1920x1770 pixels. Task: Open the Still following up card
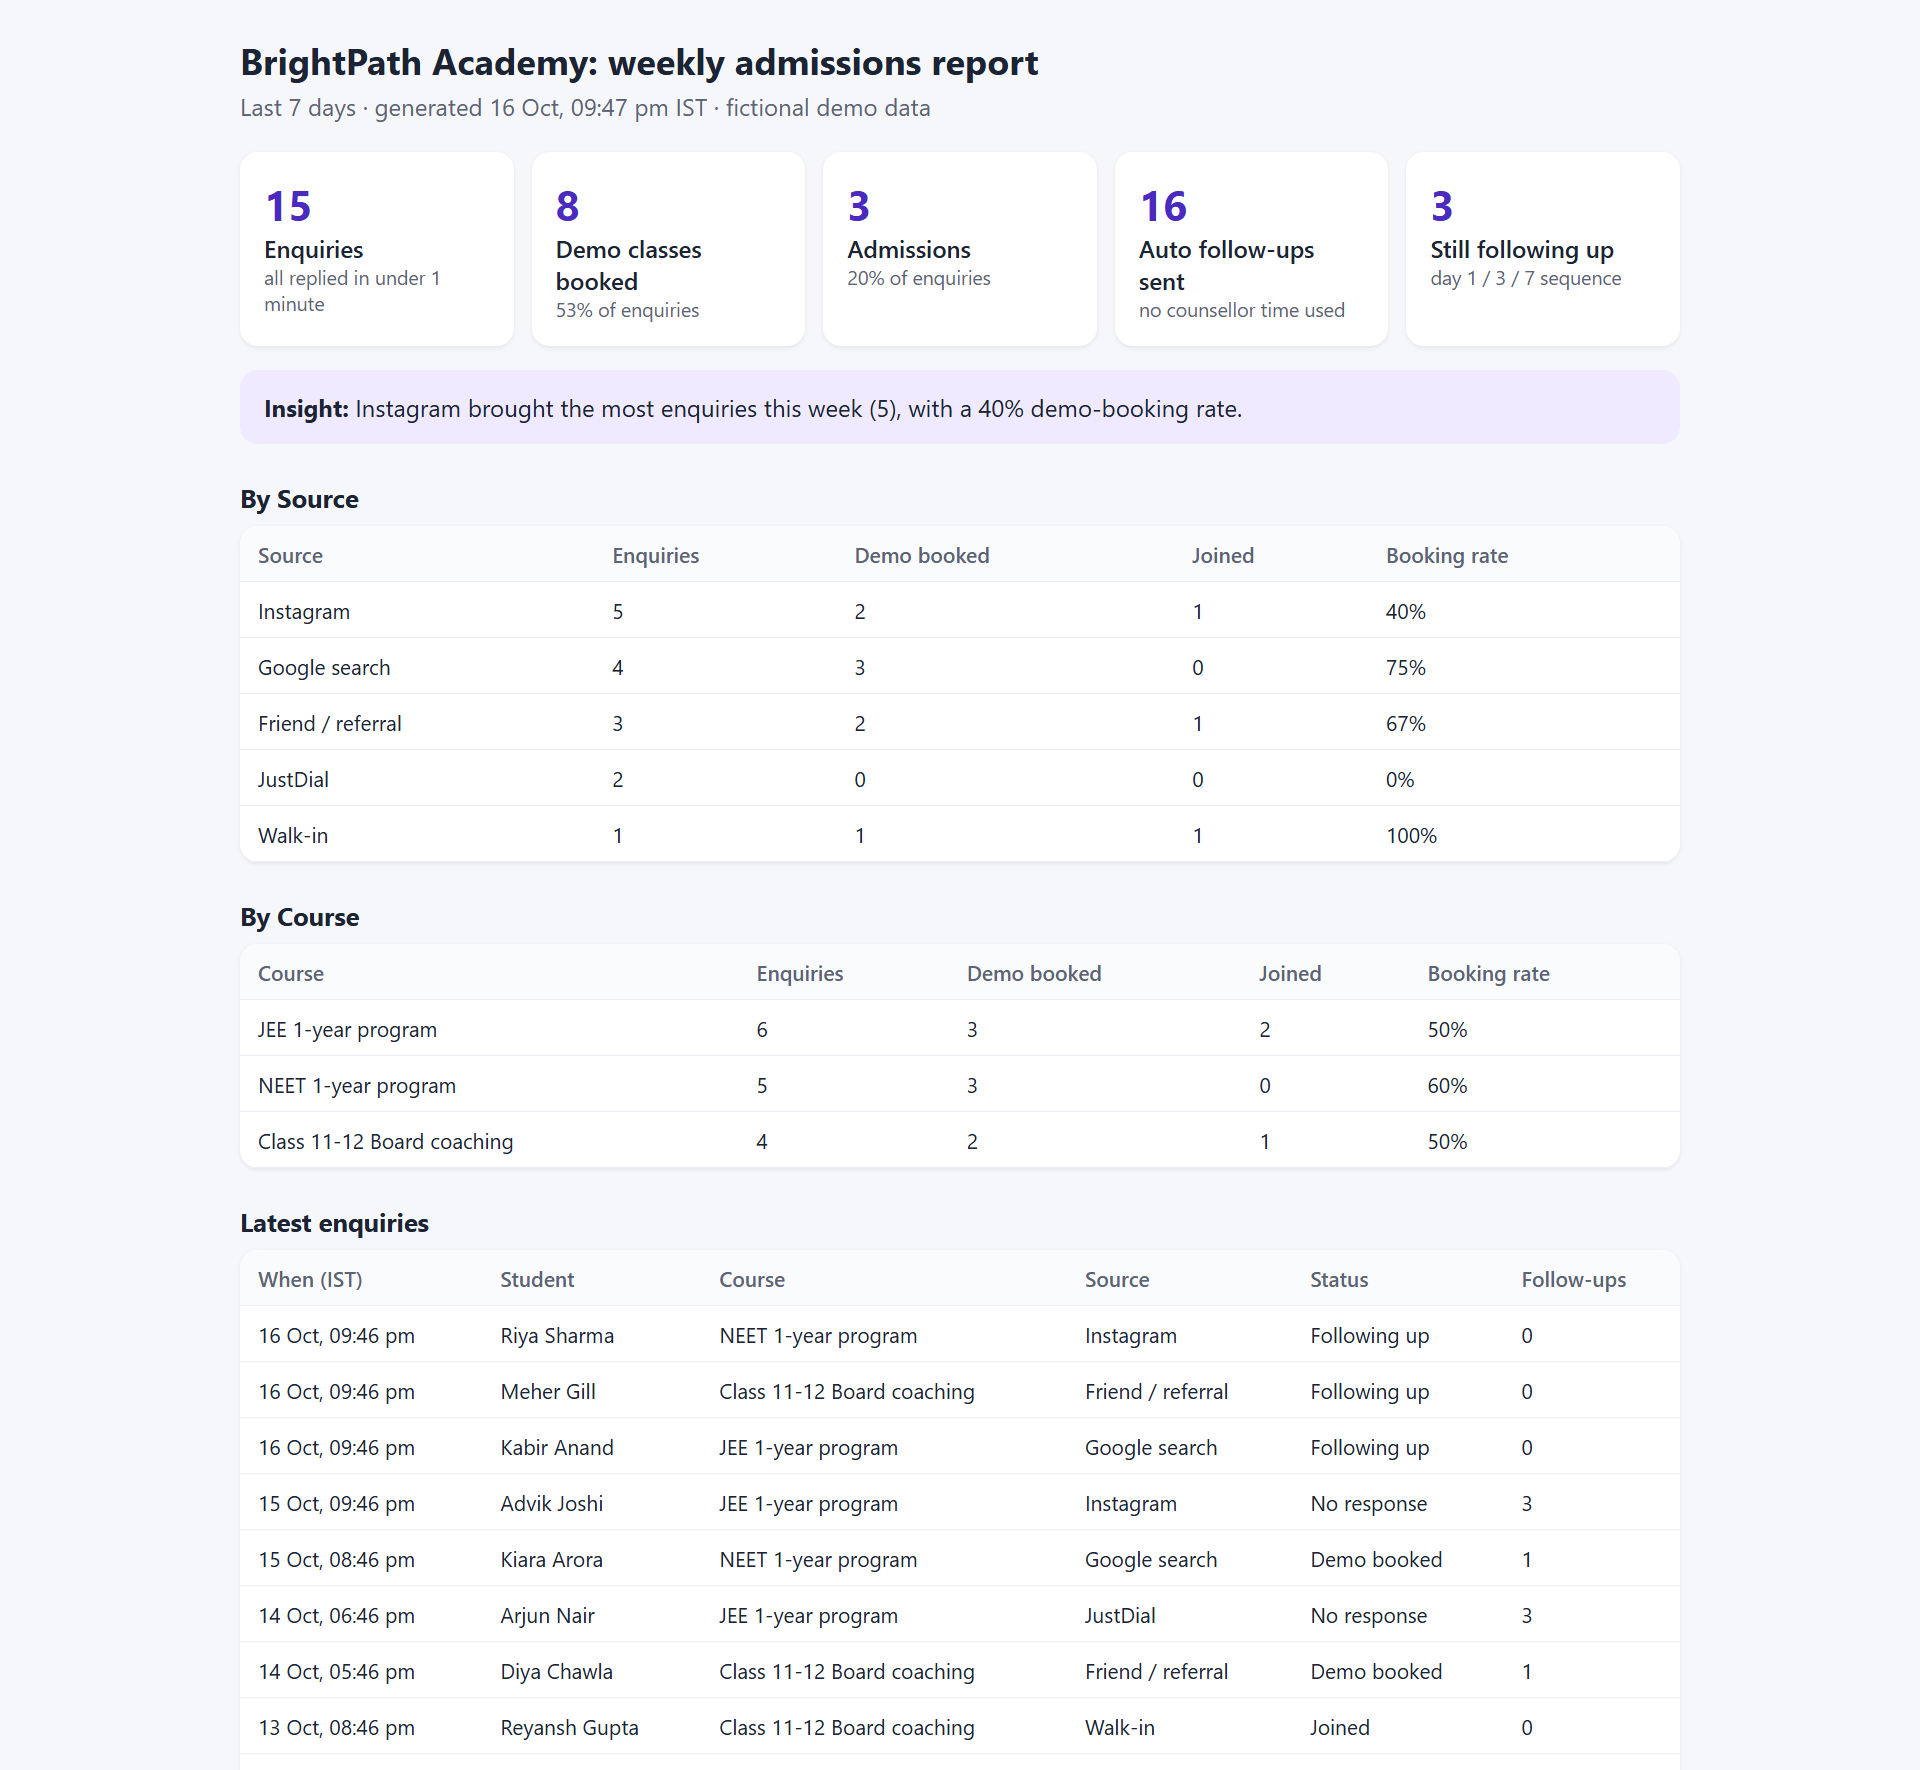(x=1543, y=249)
